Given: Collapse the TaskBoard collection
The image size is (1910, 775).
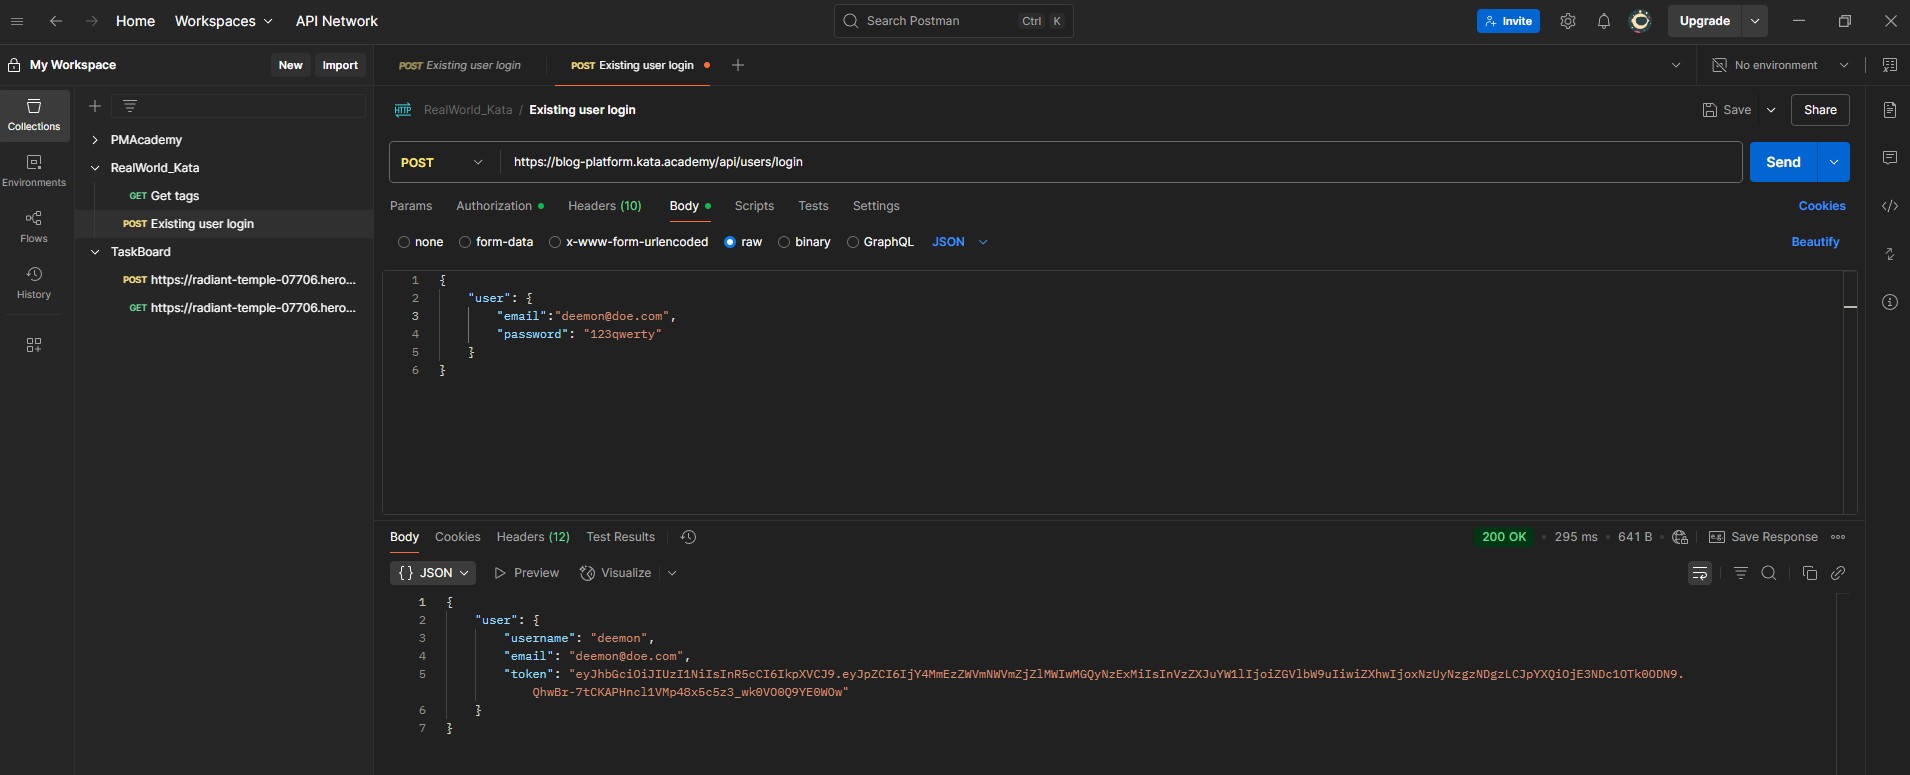Looking at the screenshot, I should coord(95,252).
